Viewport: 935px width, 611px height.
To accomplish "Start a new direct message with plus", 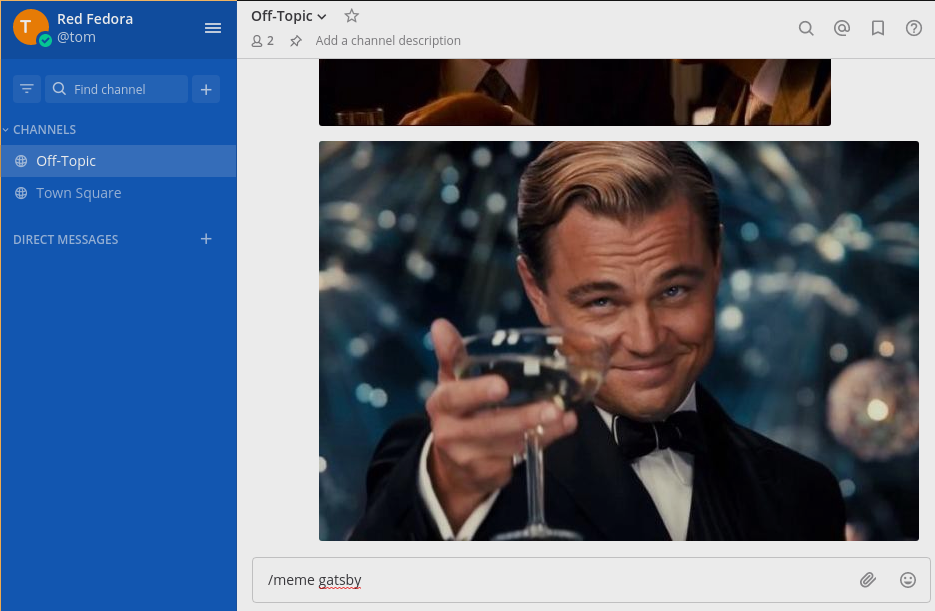I will click(x=206, y=239).
